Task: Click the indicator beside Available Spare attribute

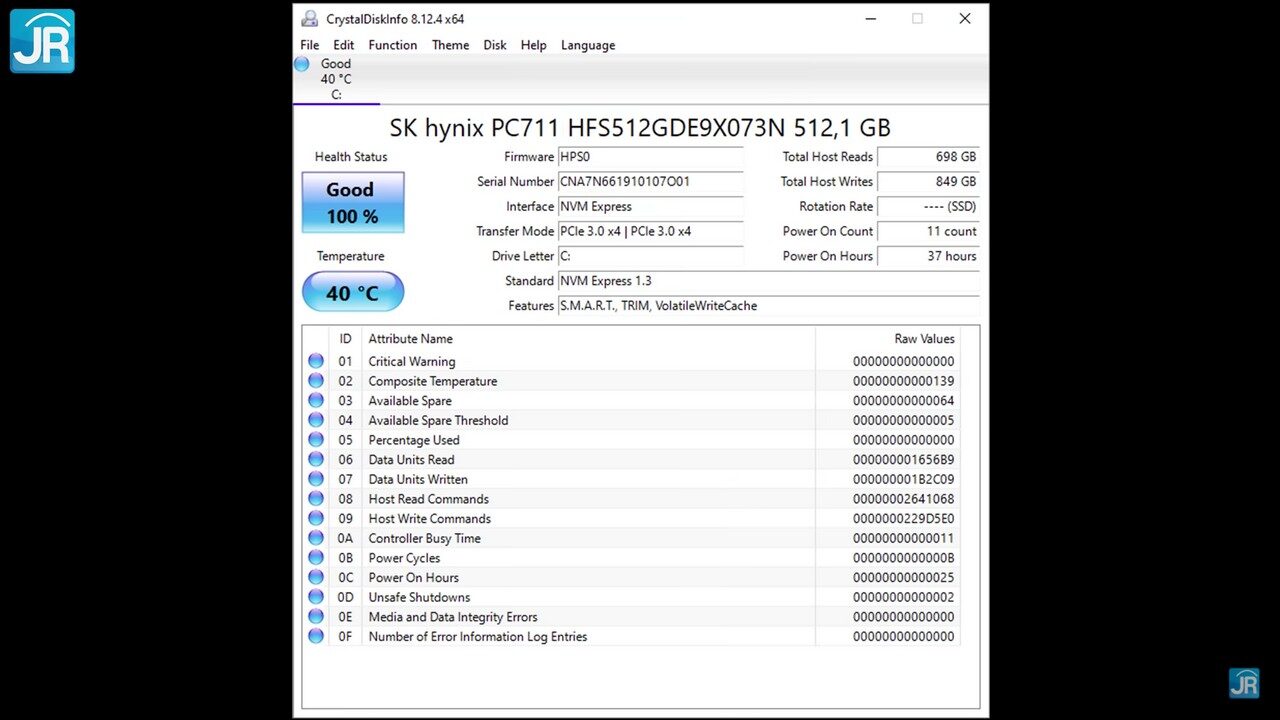Action: pos(316,400)
